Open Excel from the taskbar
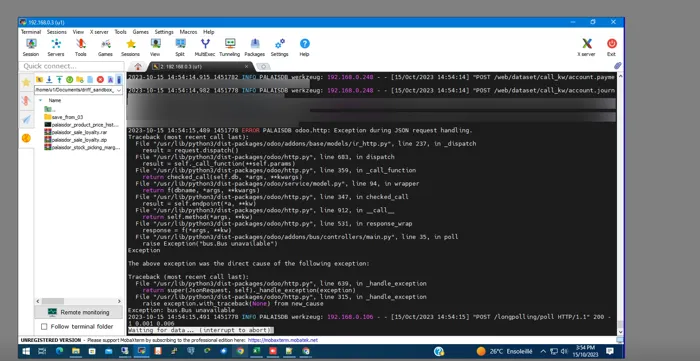Image resolution: width=700 pixels, height=361 pixels. [257, 351]
